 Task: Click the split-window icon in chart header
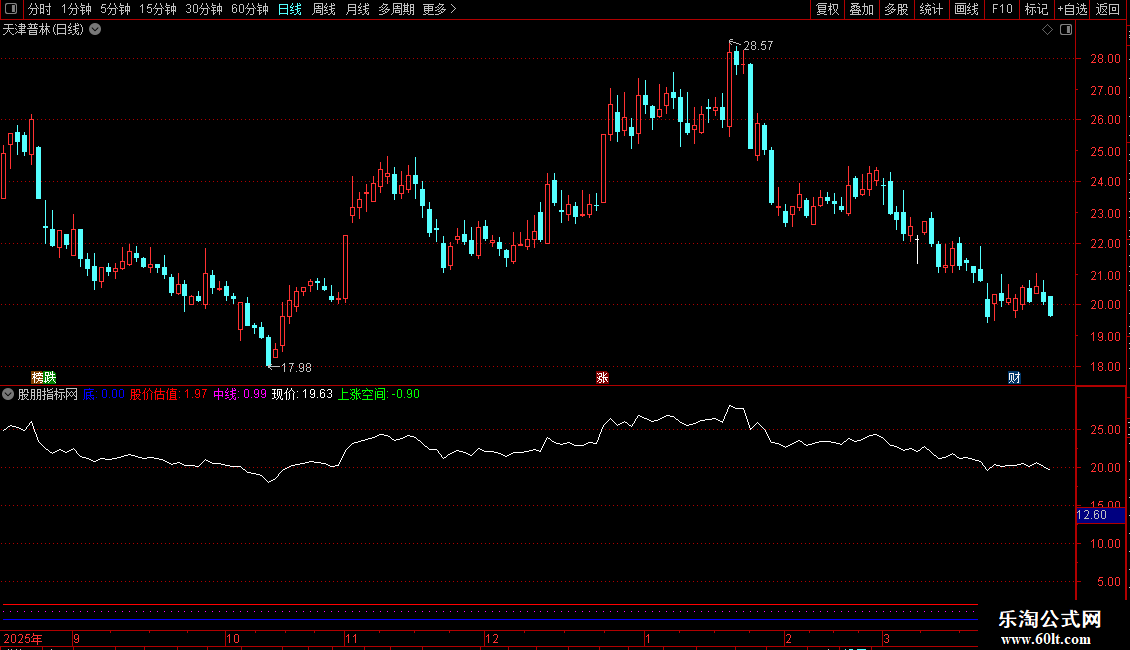click(x=1066, y=30)
